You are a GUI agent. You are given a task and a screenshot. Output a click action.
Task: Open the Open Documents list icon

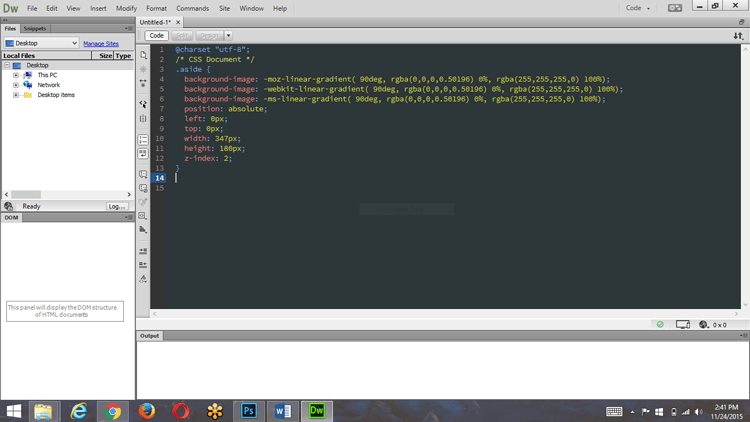(143, 55)
